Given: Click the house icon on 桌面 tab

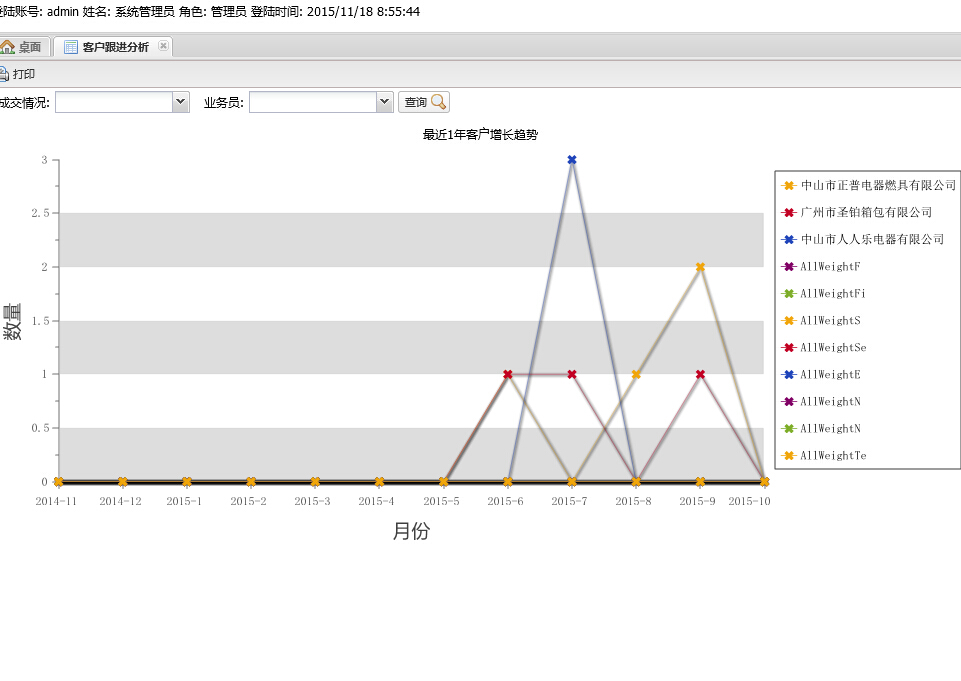Looking at the screenshot, I should click(7, 47).
